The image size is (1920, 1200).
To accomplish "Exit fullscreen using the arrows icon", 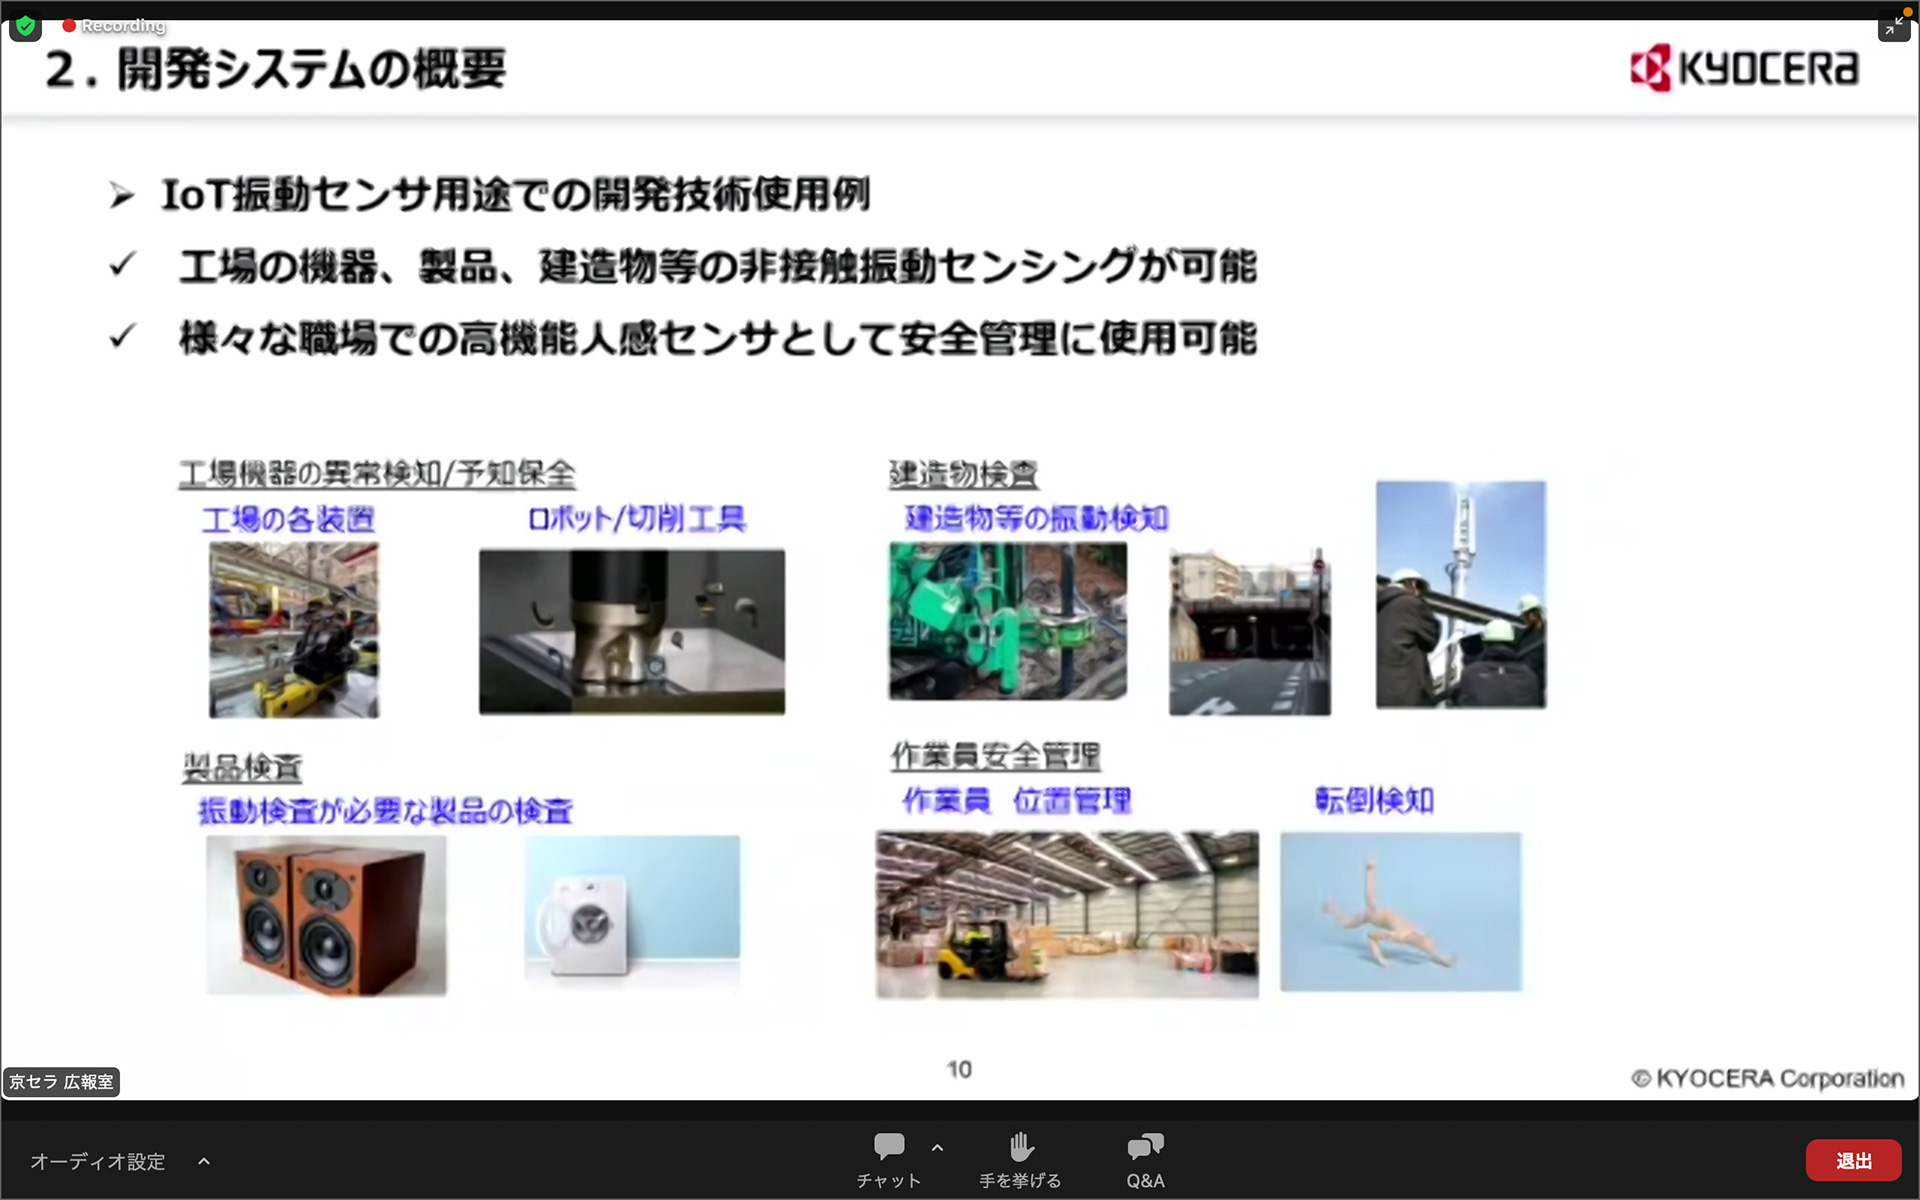I will (1895, 27).
